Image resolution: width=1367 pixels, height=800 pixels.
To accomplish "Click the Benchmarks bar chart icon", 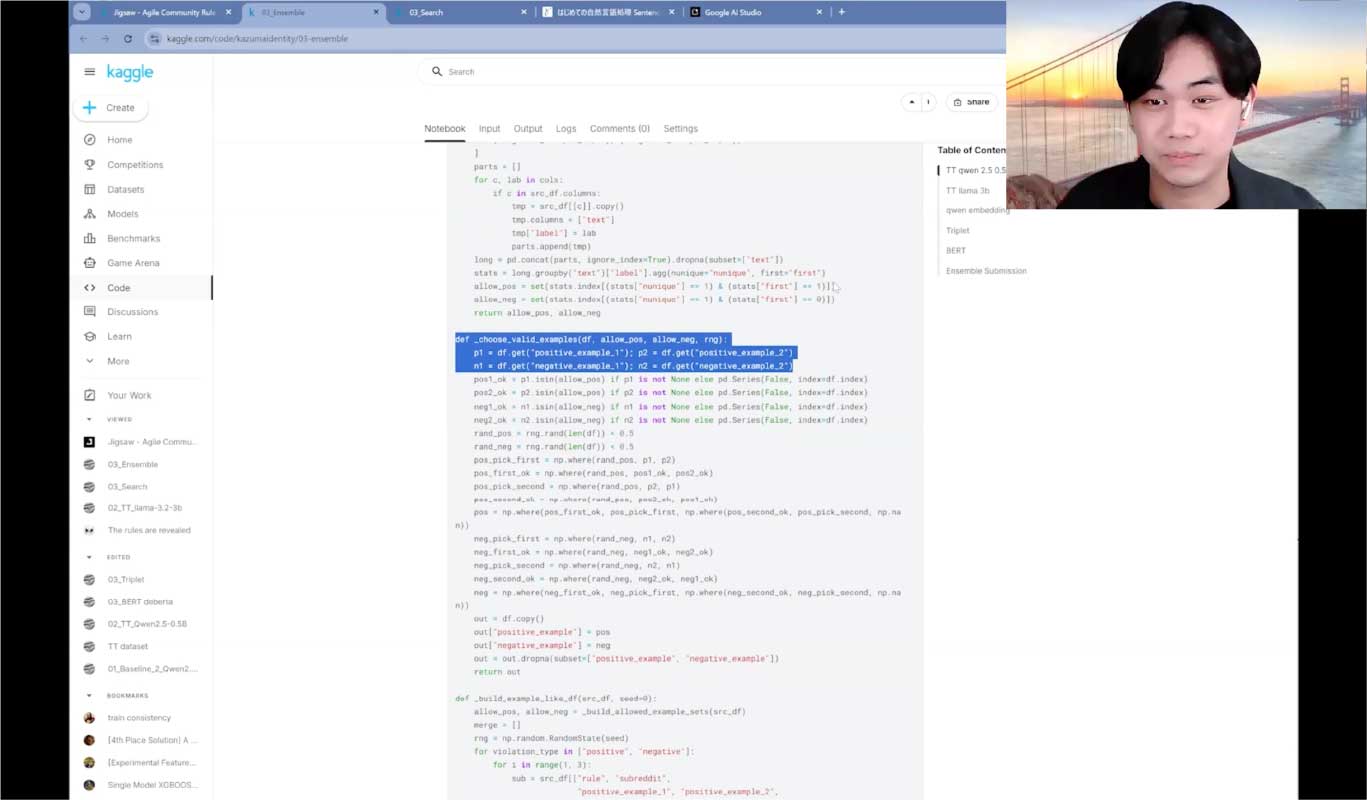I will click(x=90, y=238).
